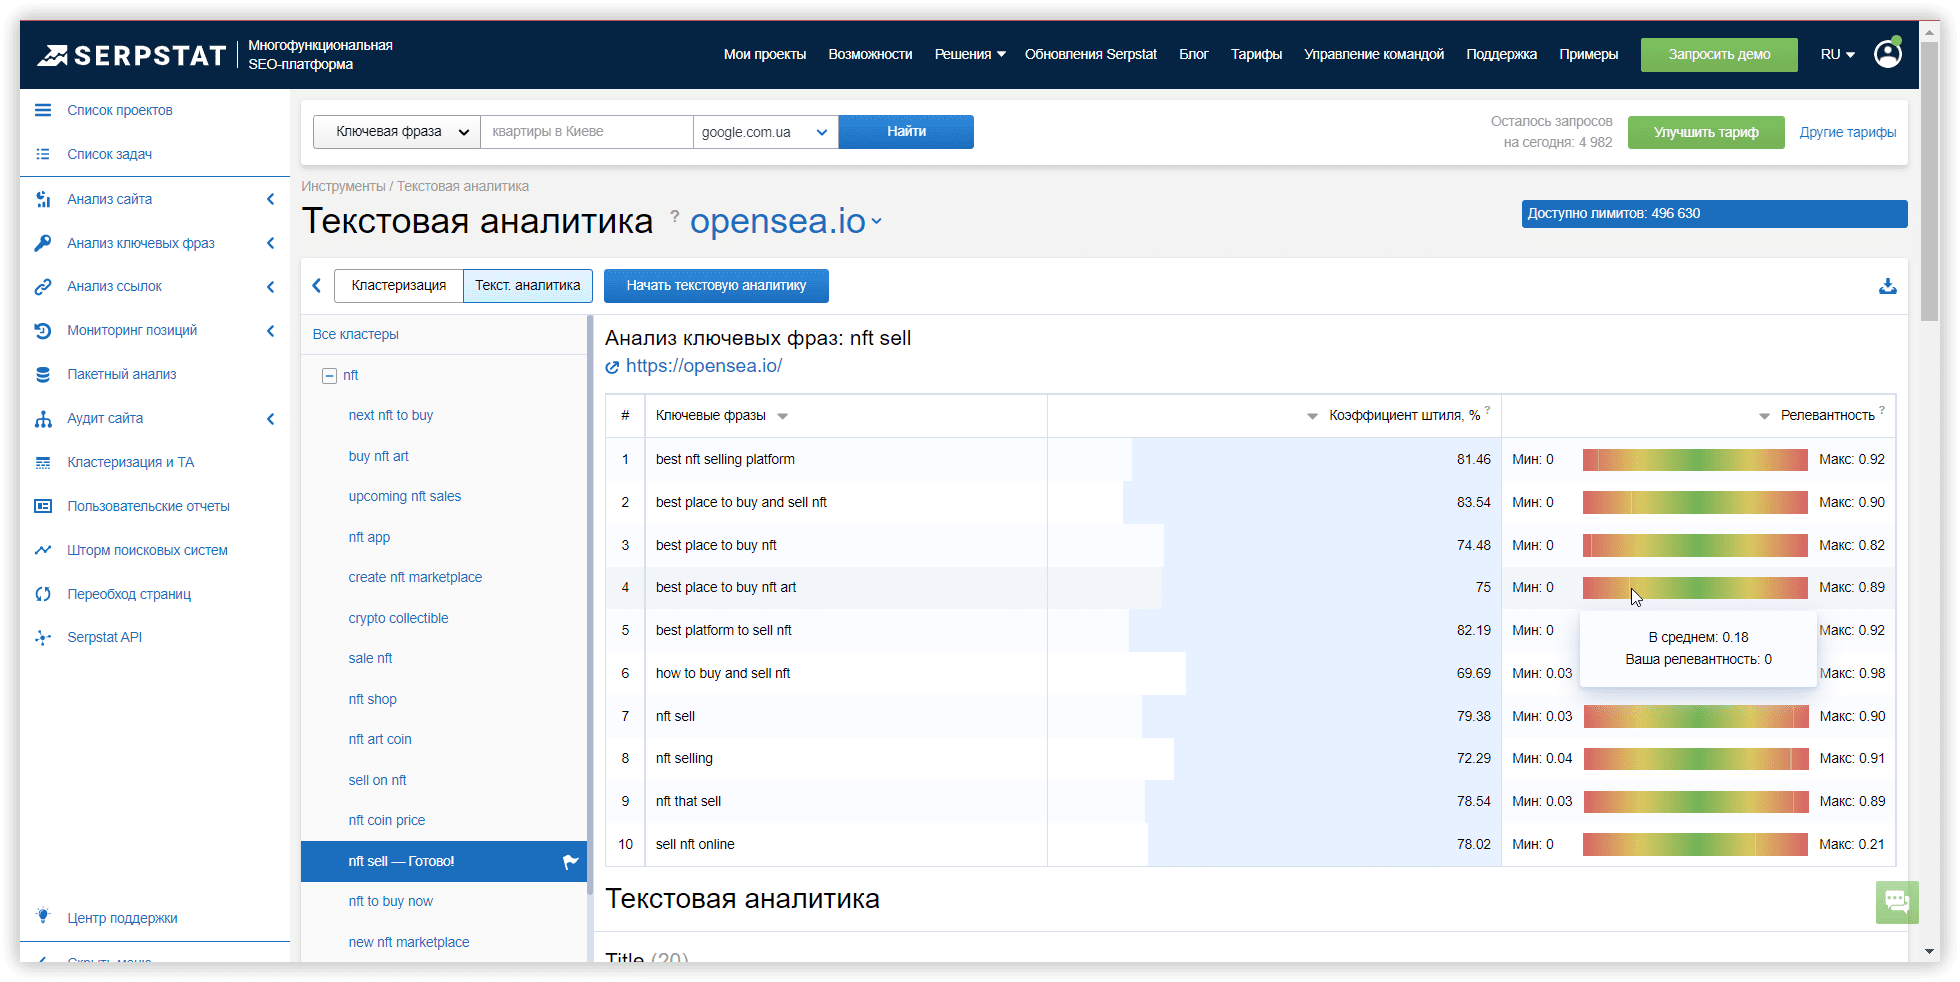Click the Другие тарифы link

1848,132
